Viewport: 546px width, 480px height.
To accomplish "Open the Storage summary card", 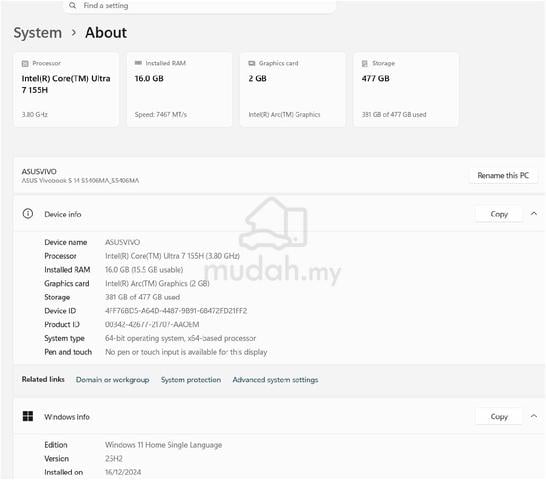I will 406,90.
